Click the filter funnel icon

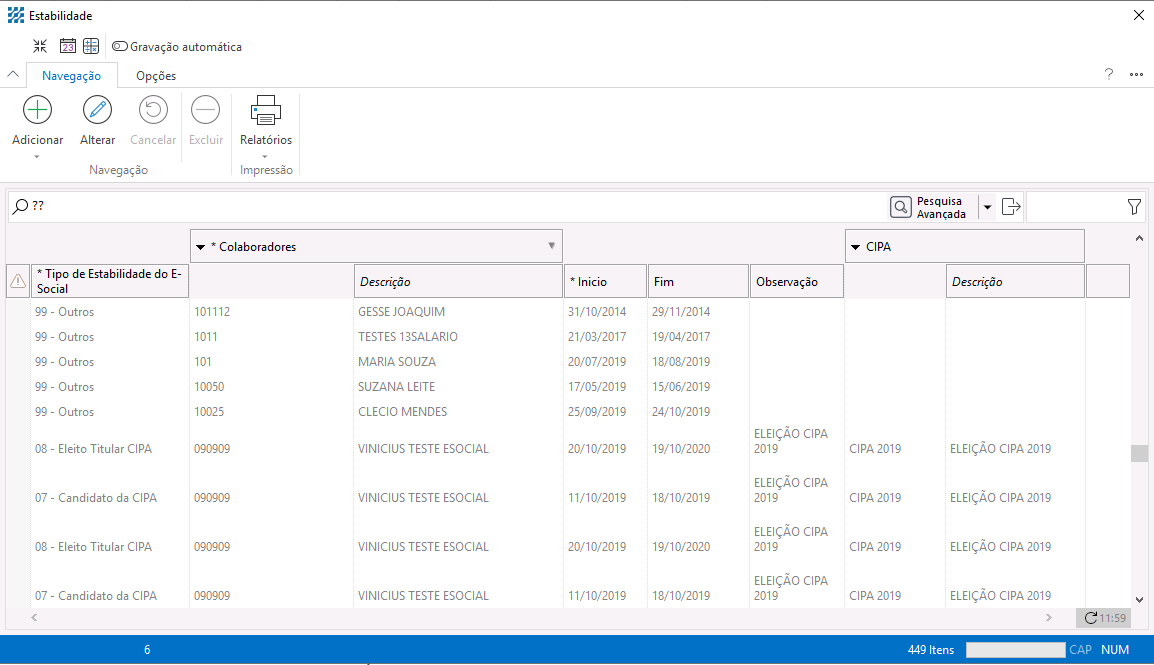(1134, 207)
